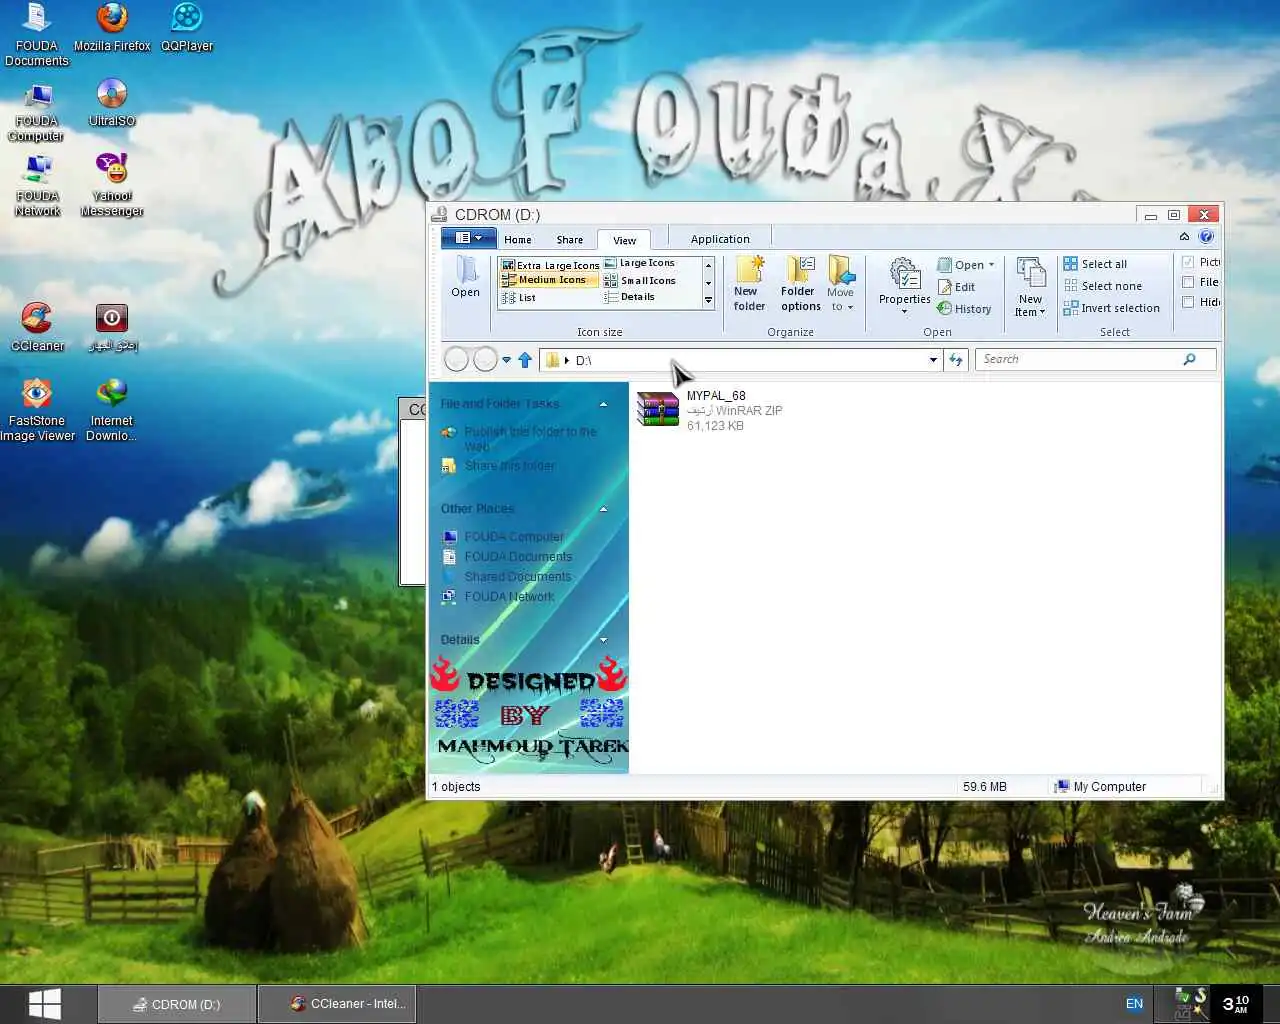Viewport: 1280px width, 1024px height.
Task: Open the Open button dropdown arrow
Action: pyautogui.click(x=991, y=265)
